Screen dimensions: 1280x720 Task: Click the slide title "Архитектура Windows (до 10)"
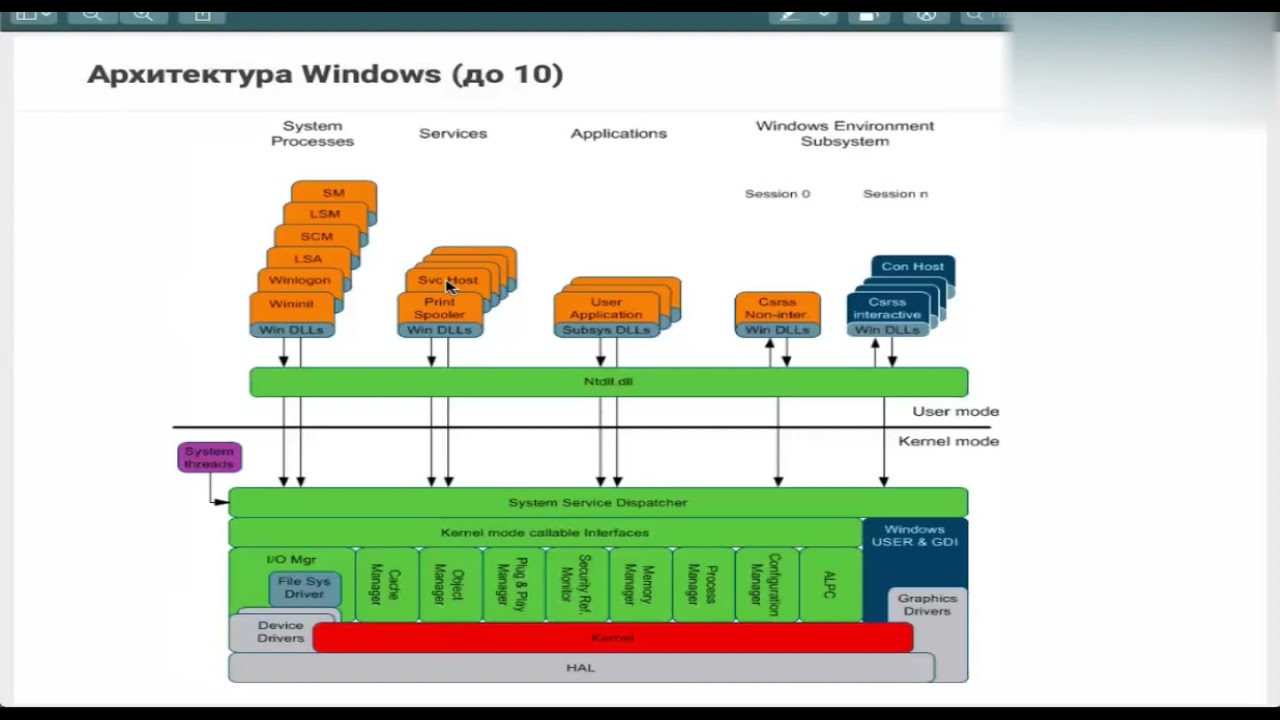tap(325, 74)
